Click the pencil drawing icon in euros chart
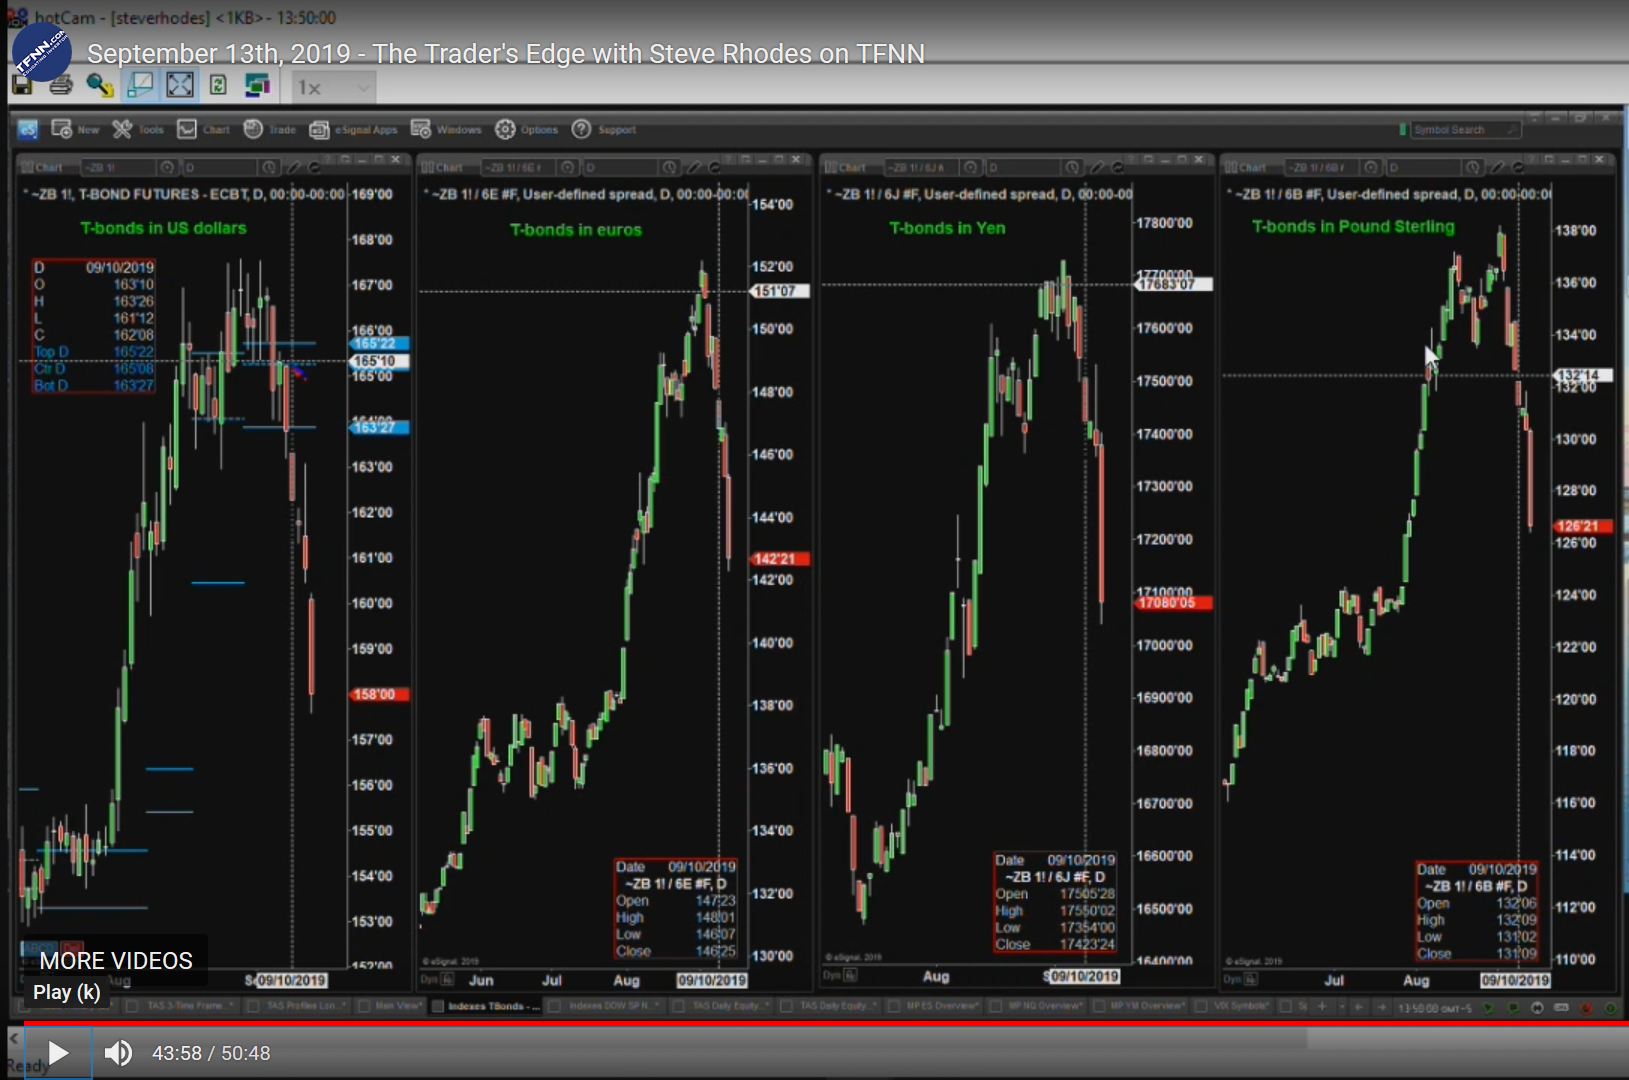 (x=695, y=167)
